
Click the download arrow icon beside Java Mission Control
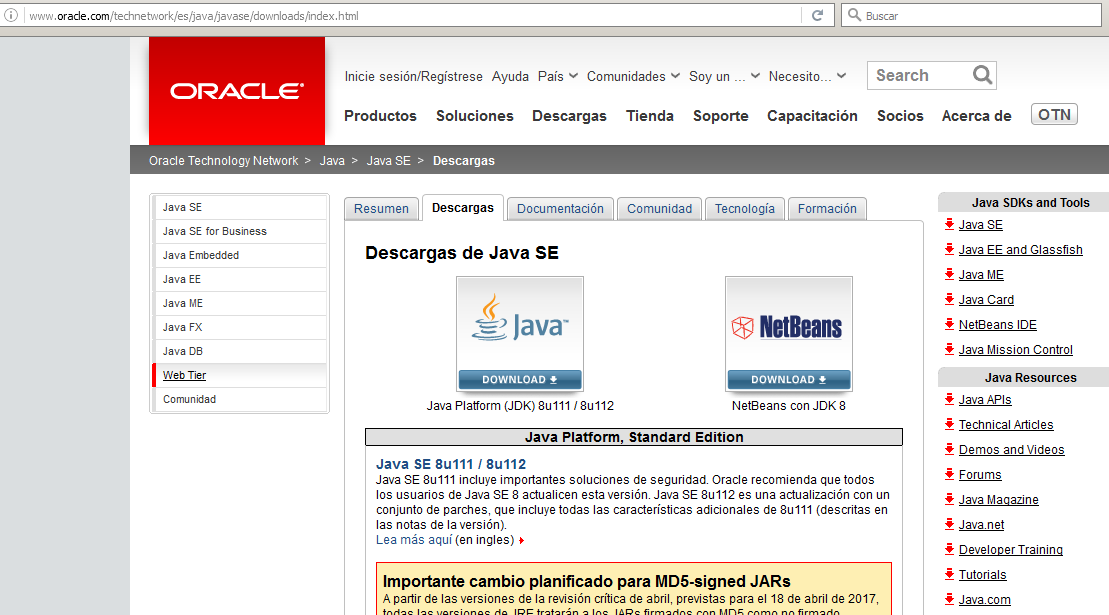point(949,349)
